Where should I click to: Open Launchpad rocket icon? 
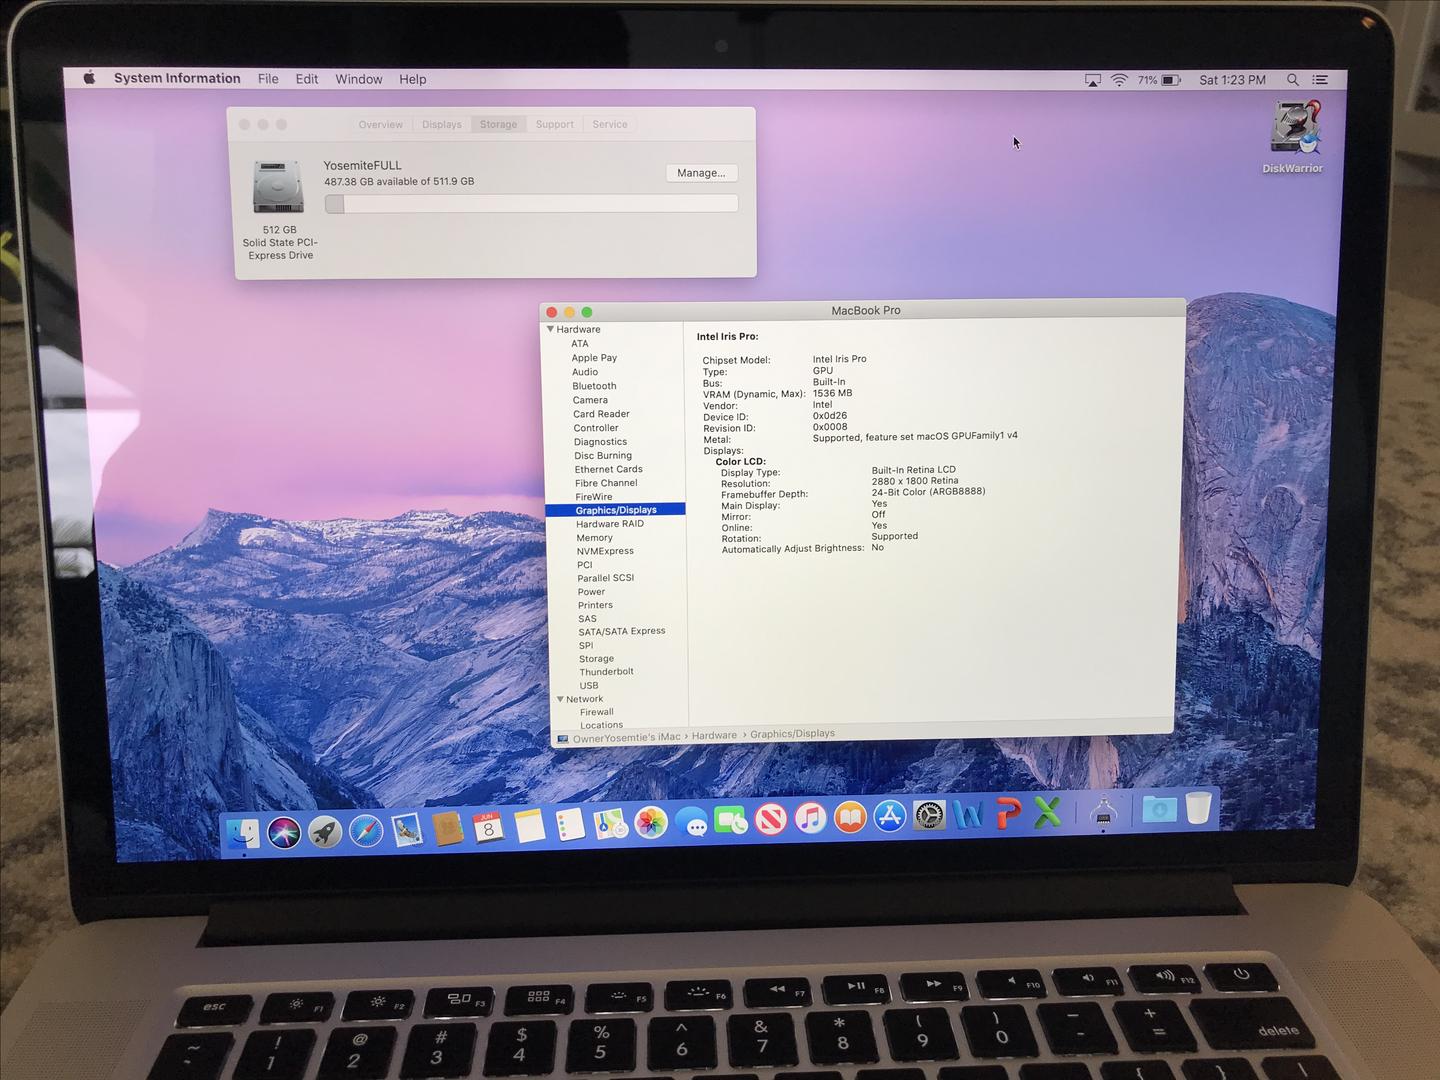(x=324, y=831)
